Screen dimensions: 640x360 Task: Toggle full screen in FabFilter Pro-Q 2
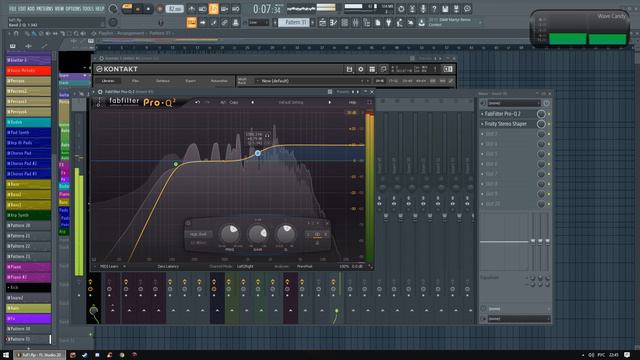click(x=369, y=102)
